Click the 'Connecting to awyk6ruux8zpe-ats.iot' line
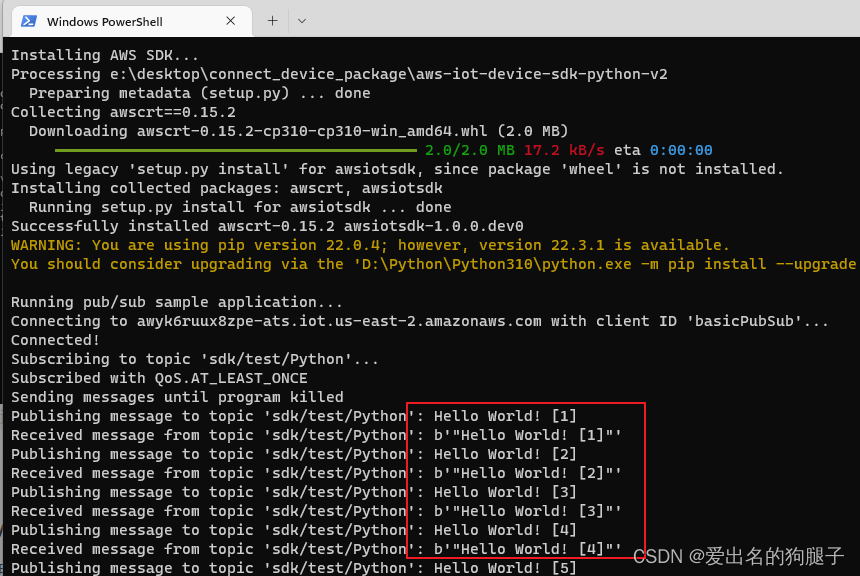This screenshot has width=860, height=576. pos(420,321)
